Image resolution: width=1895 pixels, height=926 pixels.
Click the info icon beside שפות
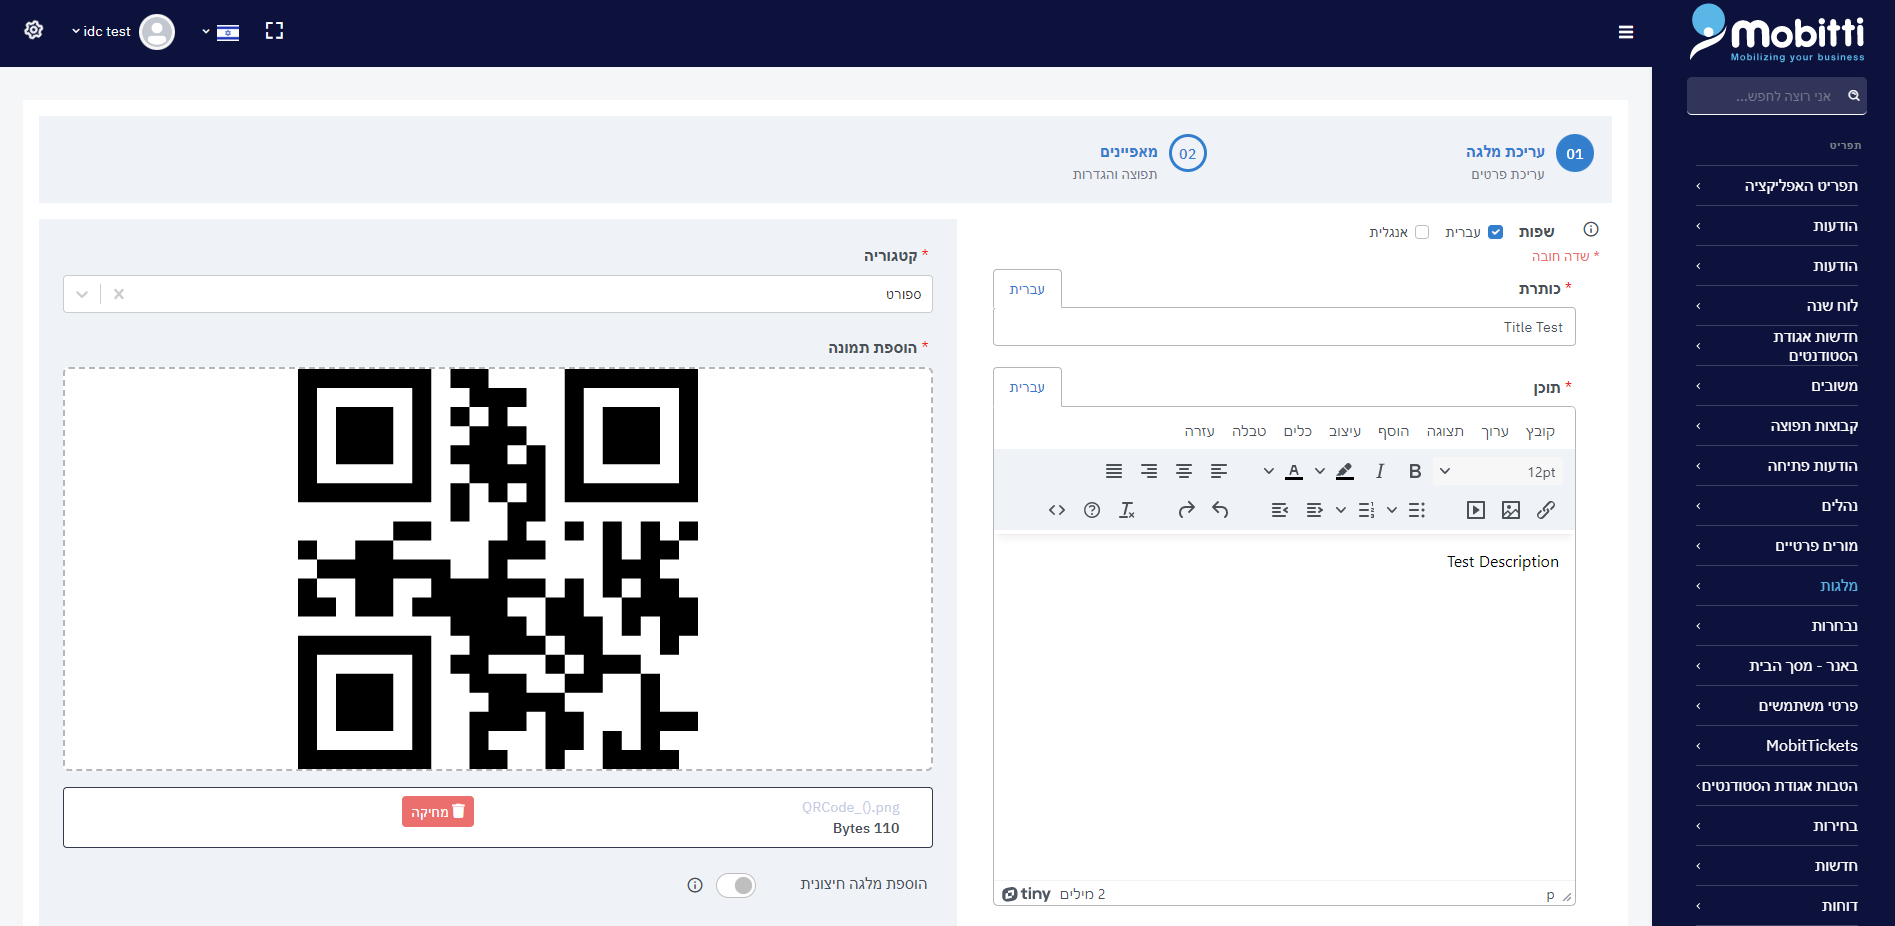(1591, 229)
